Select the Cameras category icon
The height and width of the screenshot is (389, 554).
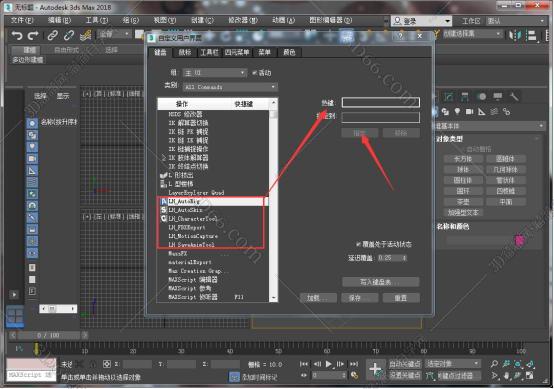(470, 112)
